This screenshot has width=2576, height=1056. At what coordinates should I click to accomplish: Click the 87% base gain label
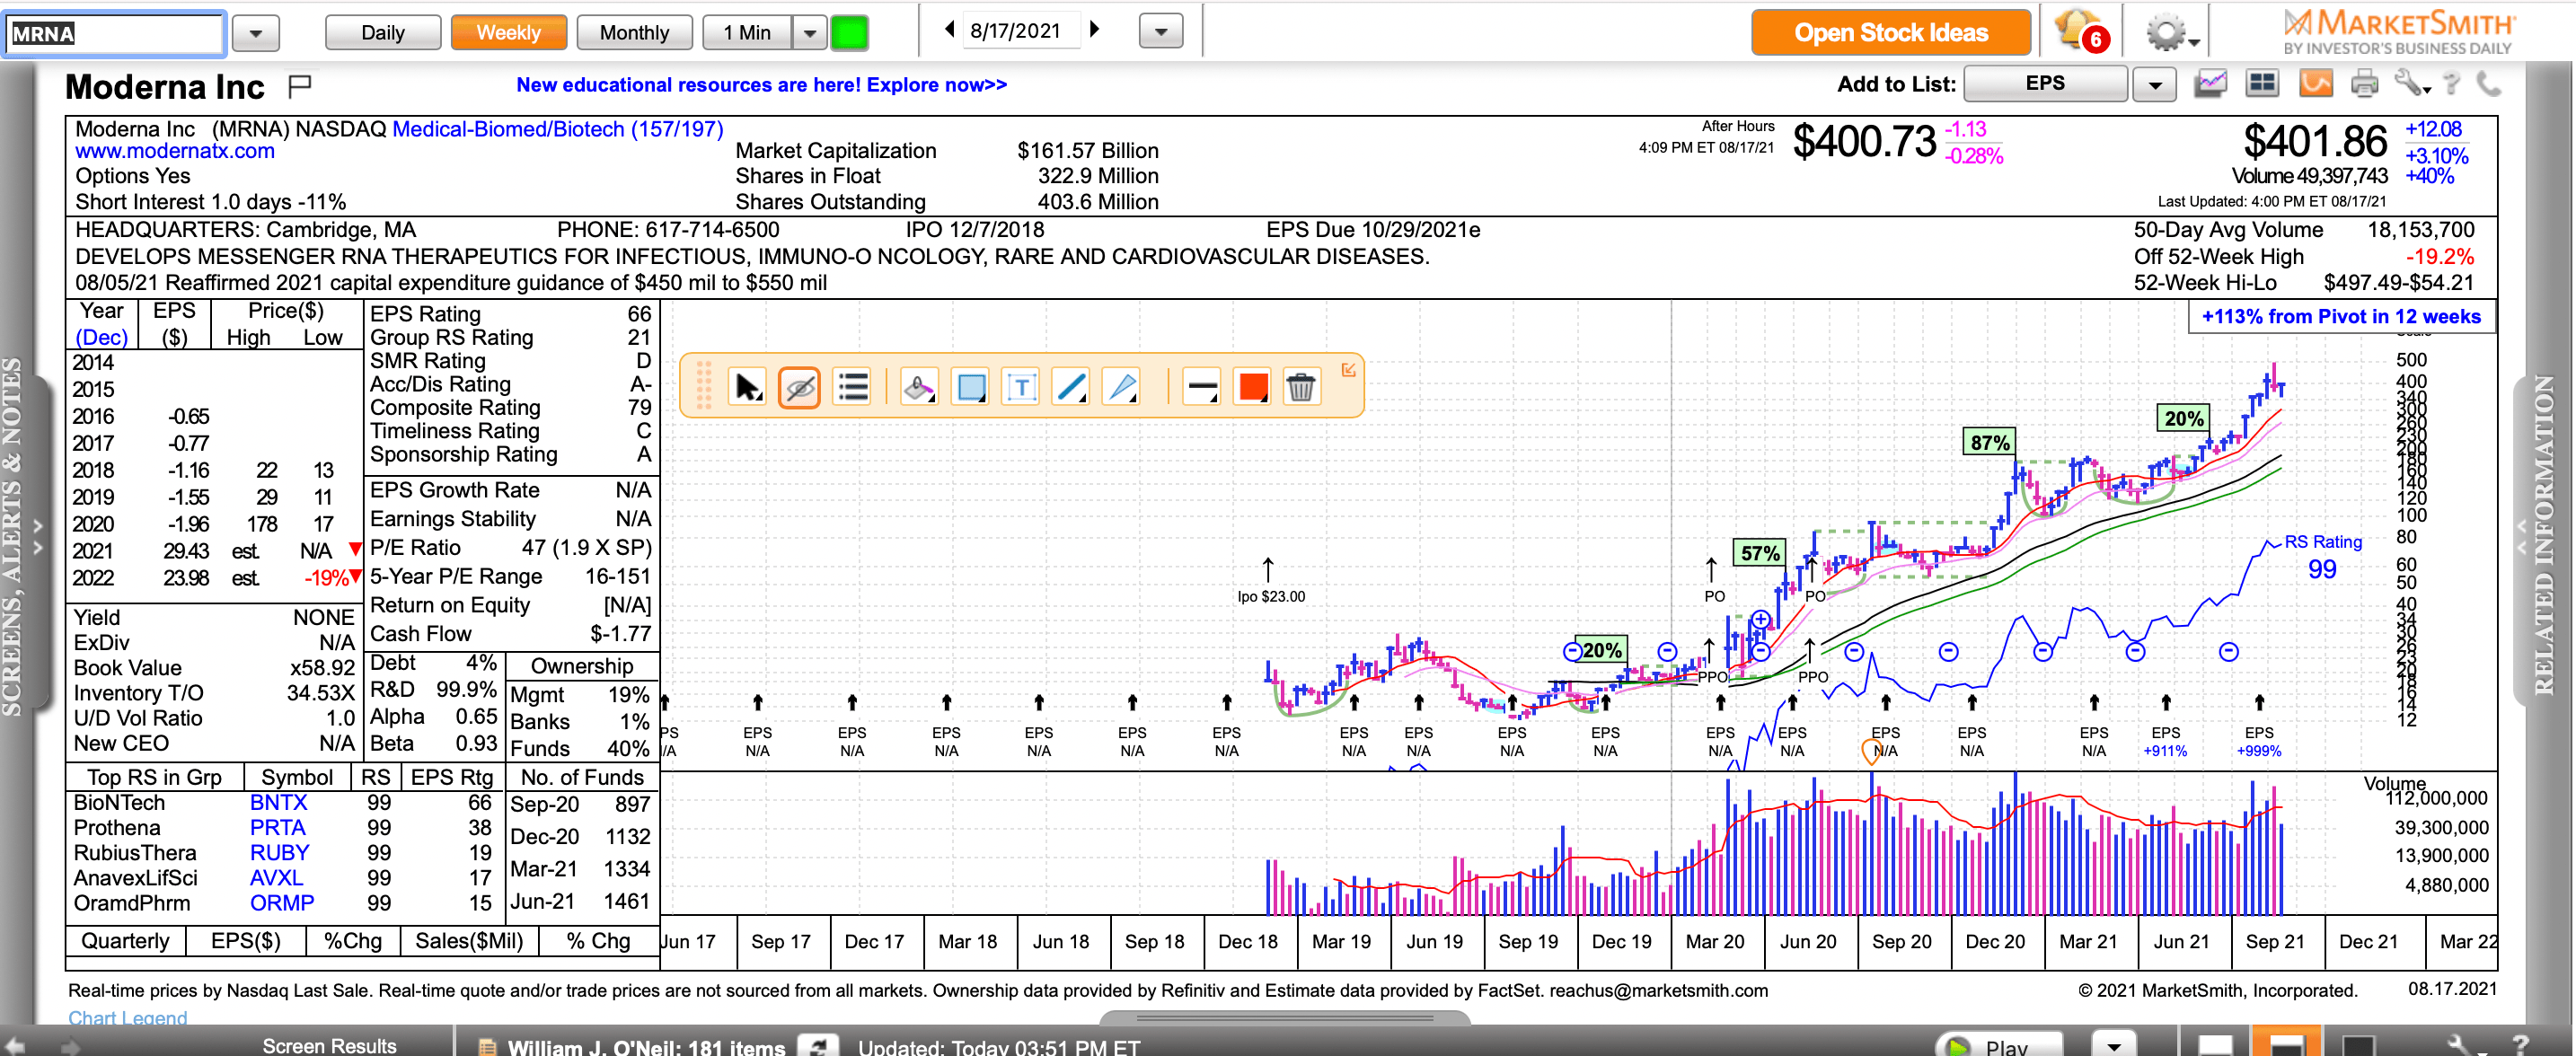pos(1989,442)
